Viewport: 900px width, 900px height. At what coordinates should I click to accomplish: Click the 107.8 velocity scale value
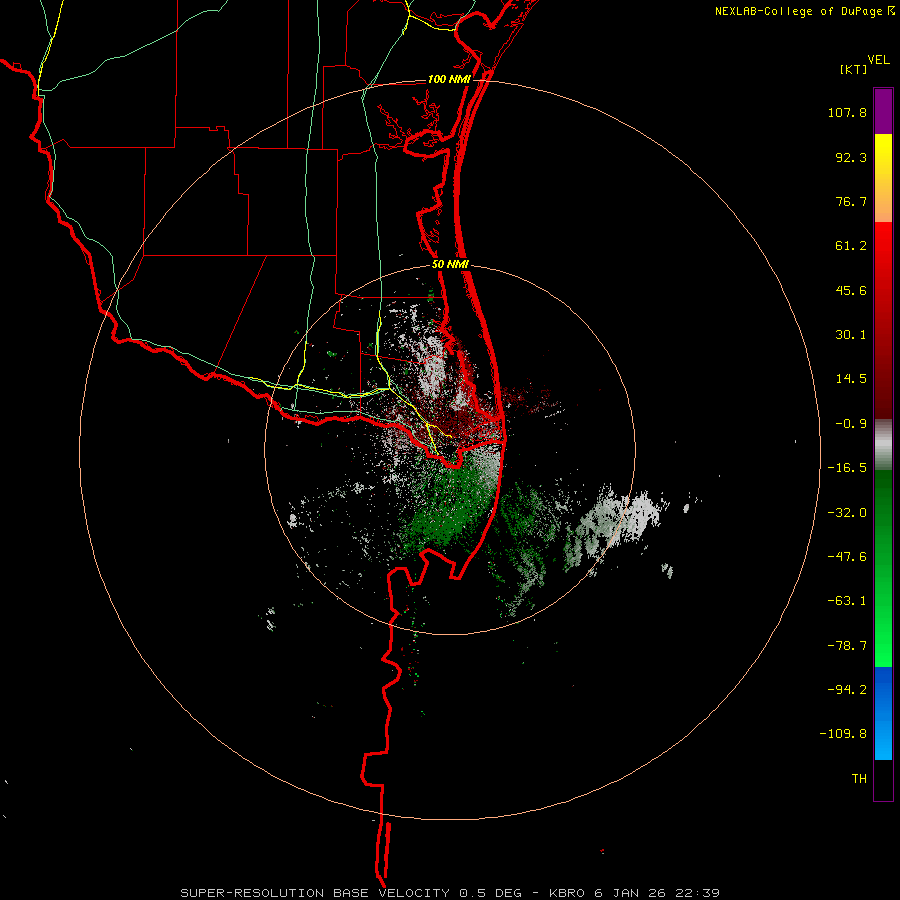(x=847, y=112)
